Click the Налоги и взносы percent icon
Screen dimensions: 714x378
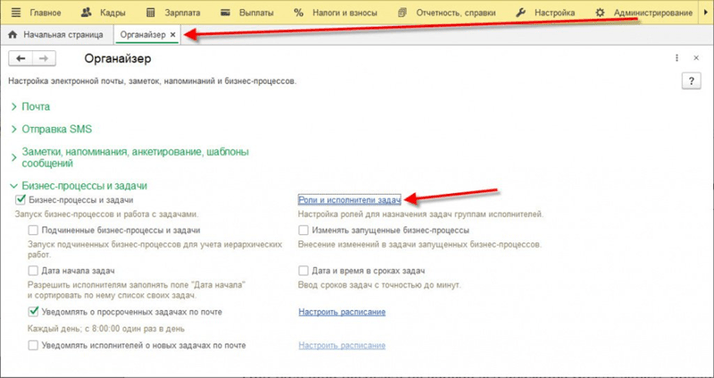click(x=298, y=12)
